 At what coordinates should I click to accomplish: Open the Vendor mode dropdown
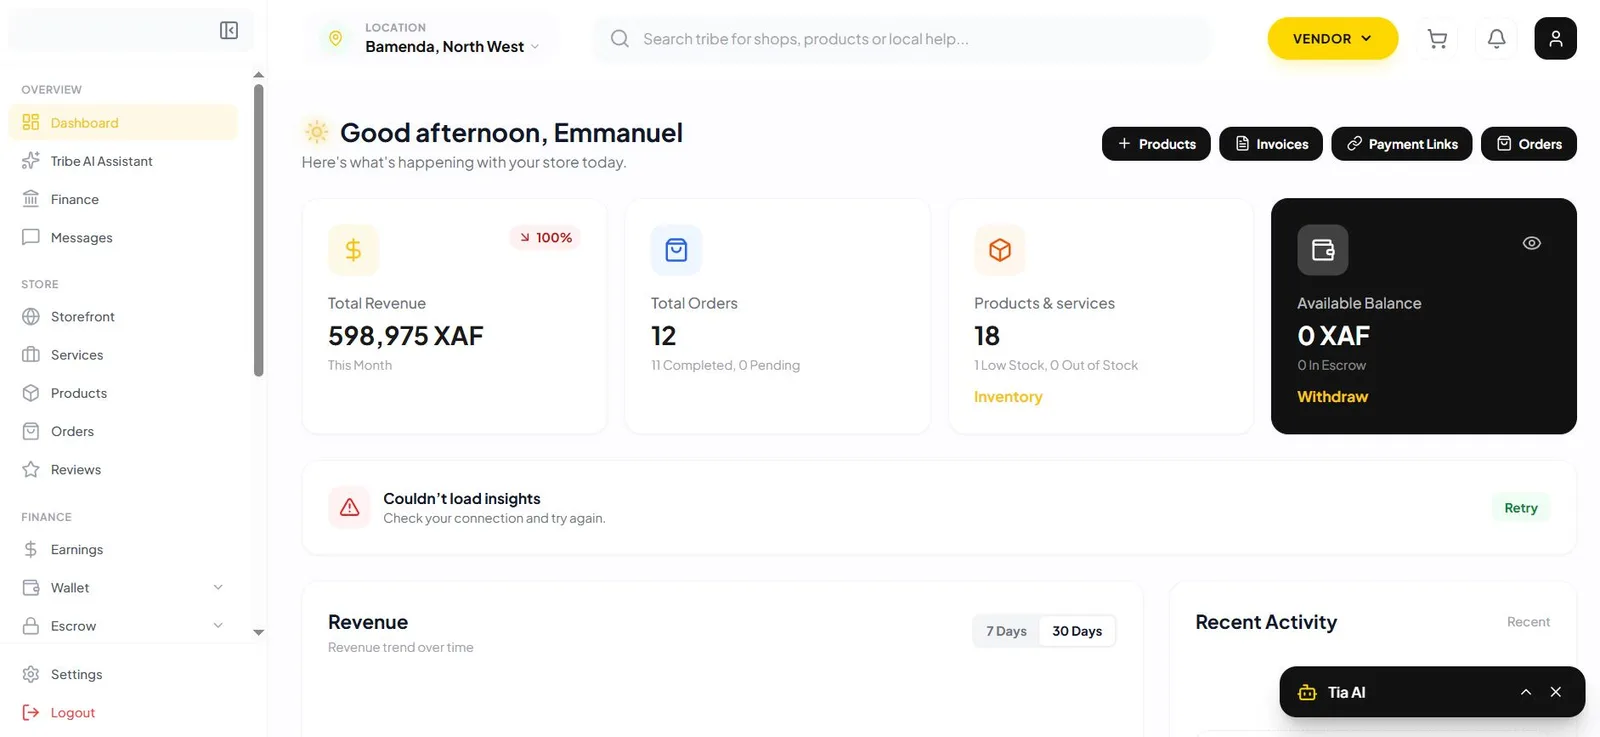point(1332,39)
